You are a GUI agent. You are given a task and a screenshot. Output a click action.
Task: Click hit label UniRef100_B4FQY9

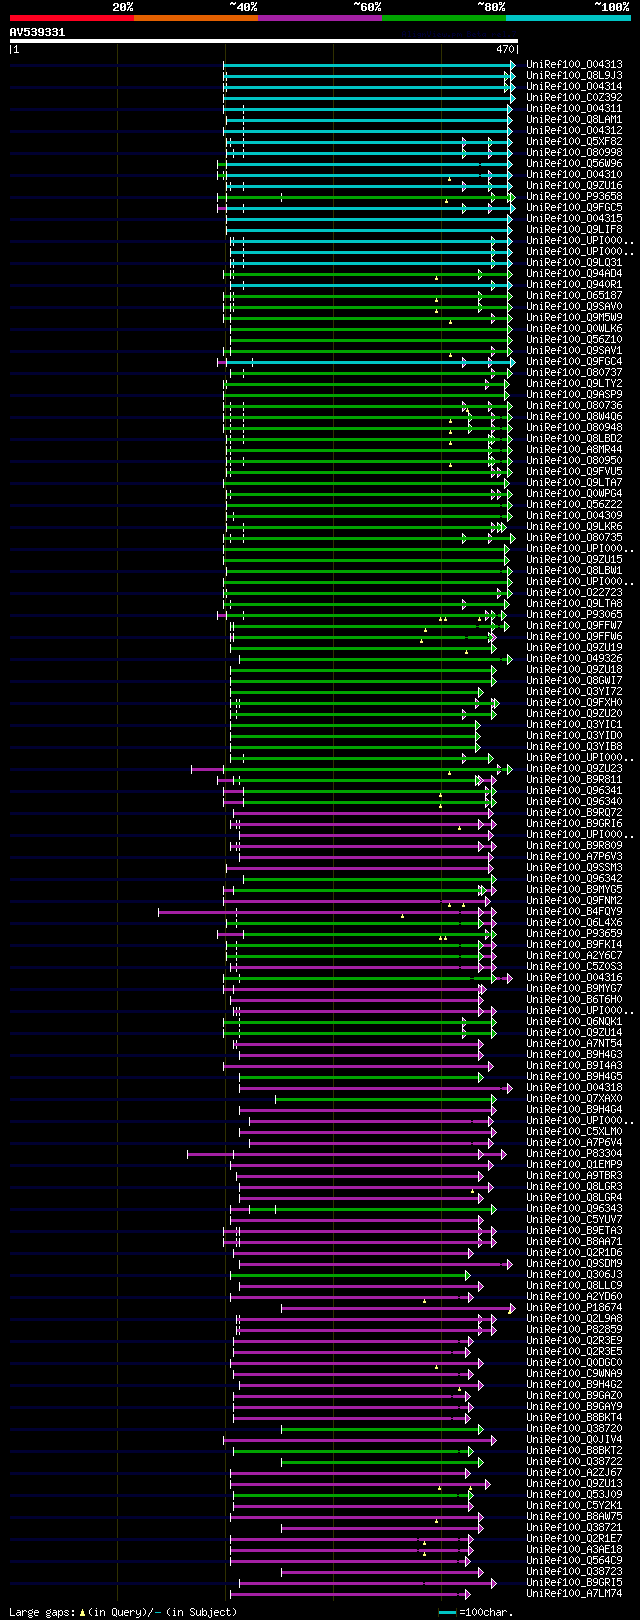click(x=574, y=912)
